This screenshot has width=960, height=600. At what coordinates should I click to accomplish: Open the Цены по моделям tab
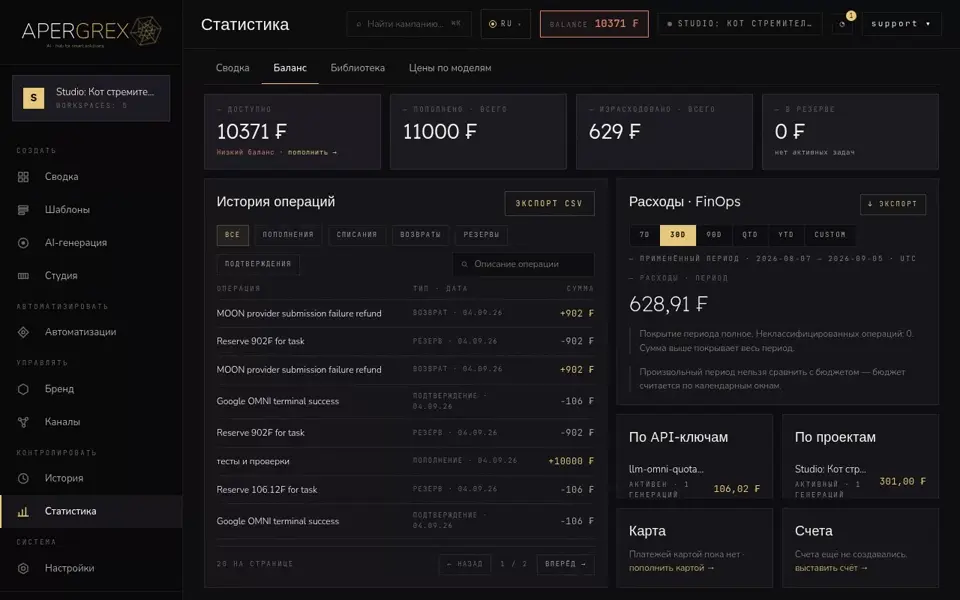click(450, 68)
